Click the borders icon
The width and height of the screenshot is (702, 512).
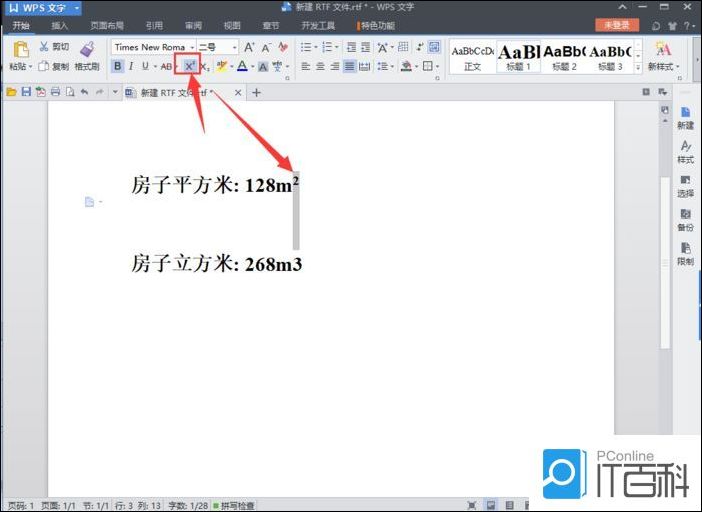[428, 66]
